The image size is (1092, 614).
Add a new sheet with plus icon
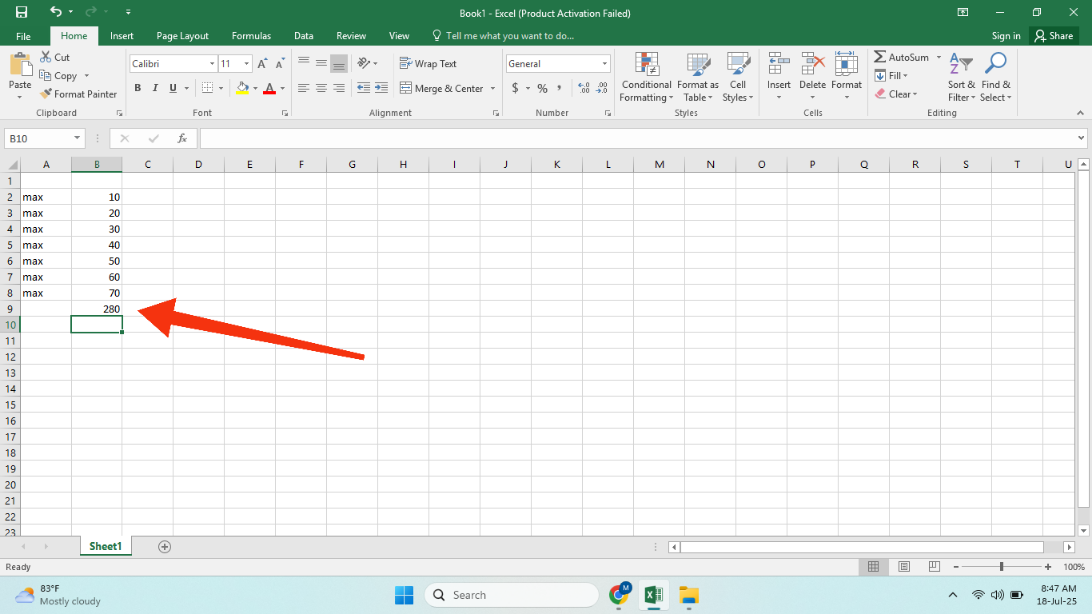164,546
